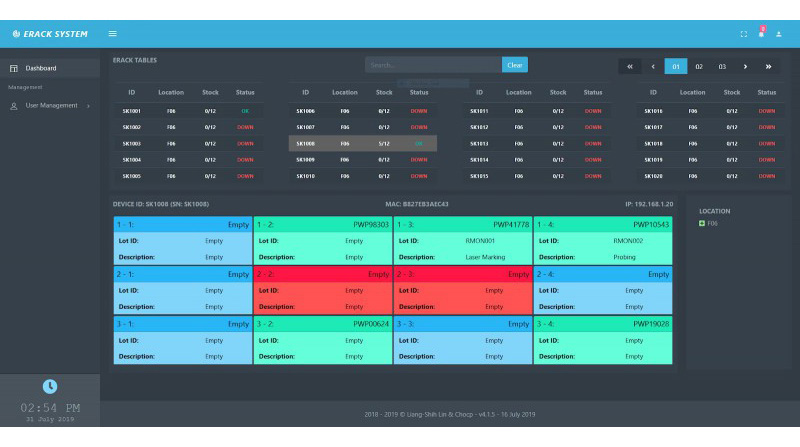Select rack row SK1007
This screenshot has width=800, height=447.
click(x=363, y=127)
